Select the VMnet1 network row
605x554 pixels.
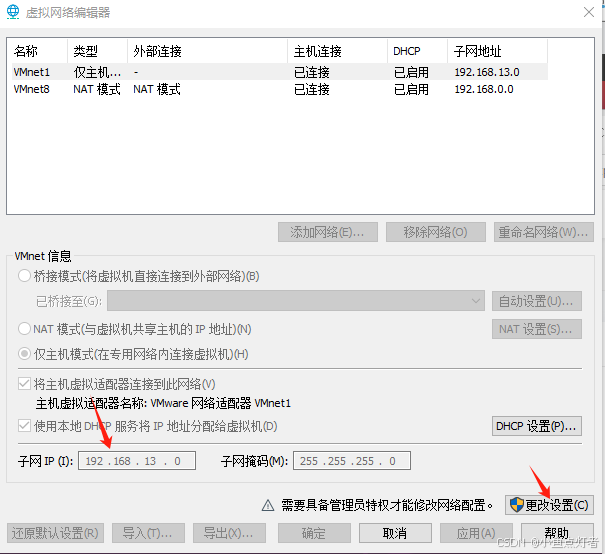click(280, 72)
